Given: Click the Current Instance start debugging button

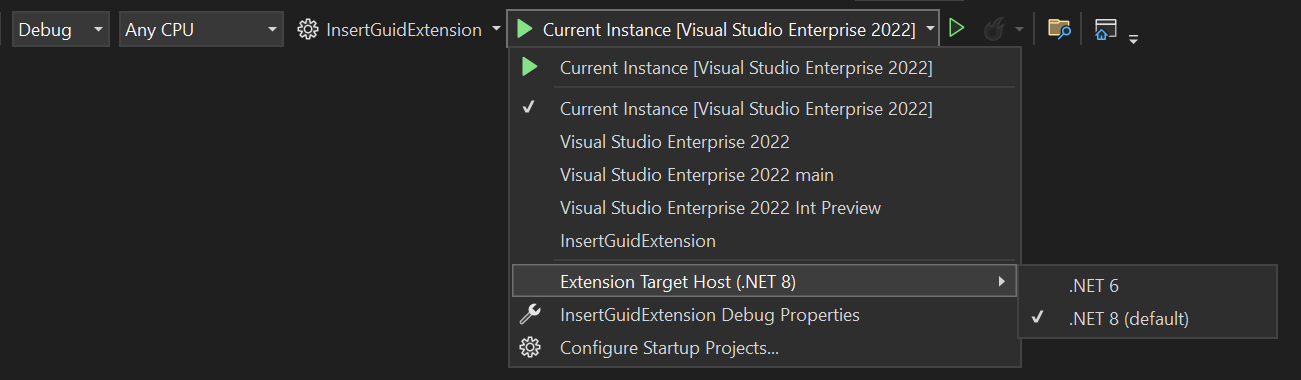Looking at the screenshot, I should pos(715,30).
